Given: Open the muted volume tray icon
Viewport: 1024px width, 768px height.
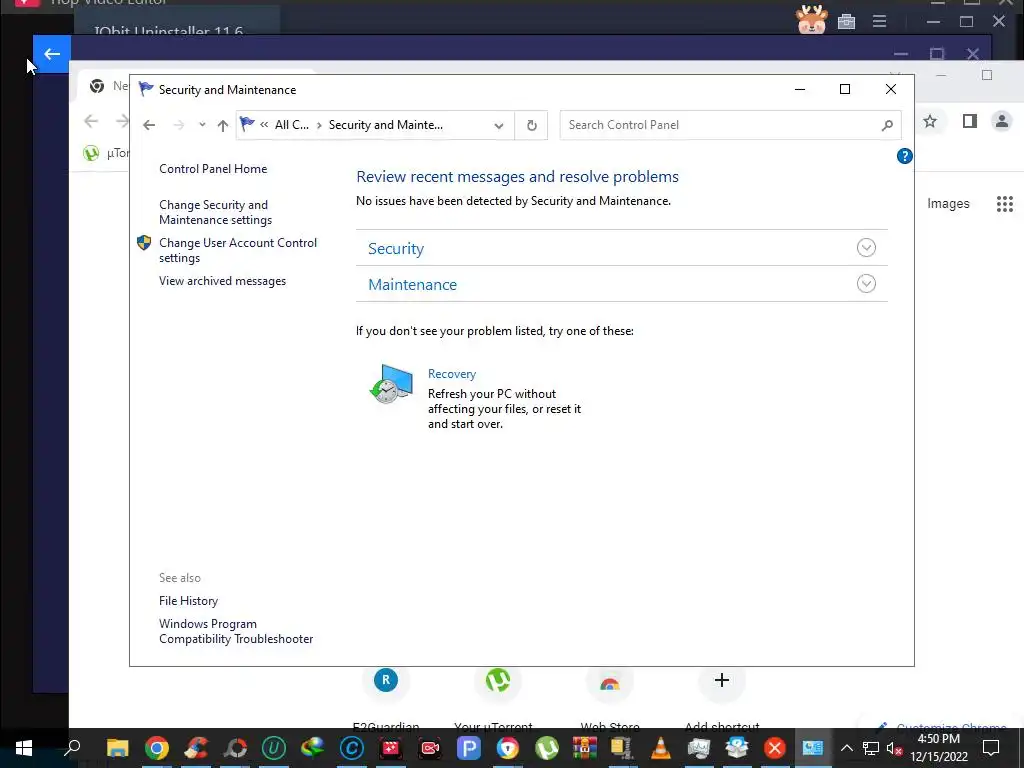Looking at the screenshot, I should tap(895, 748).
